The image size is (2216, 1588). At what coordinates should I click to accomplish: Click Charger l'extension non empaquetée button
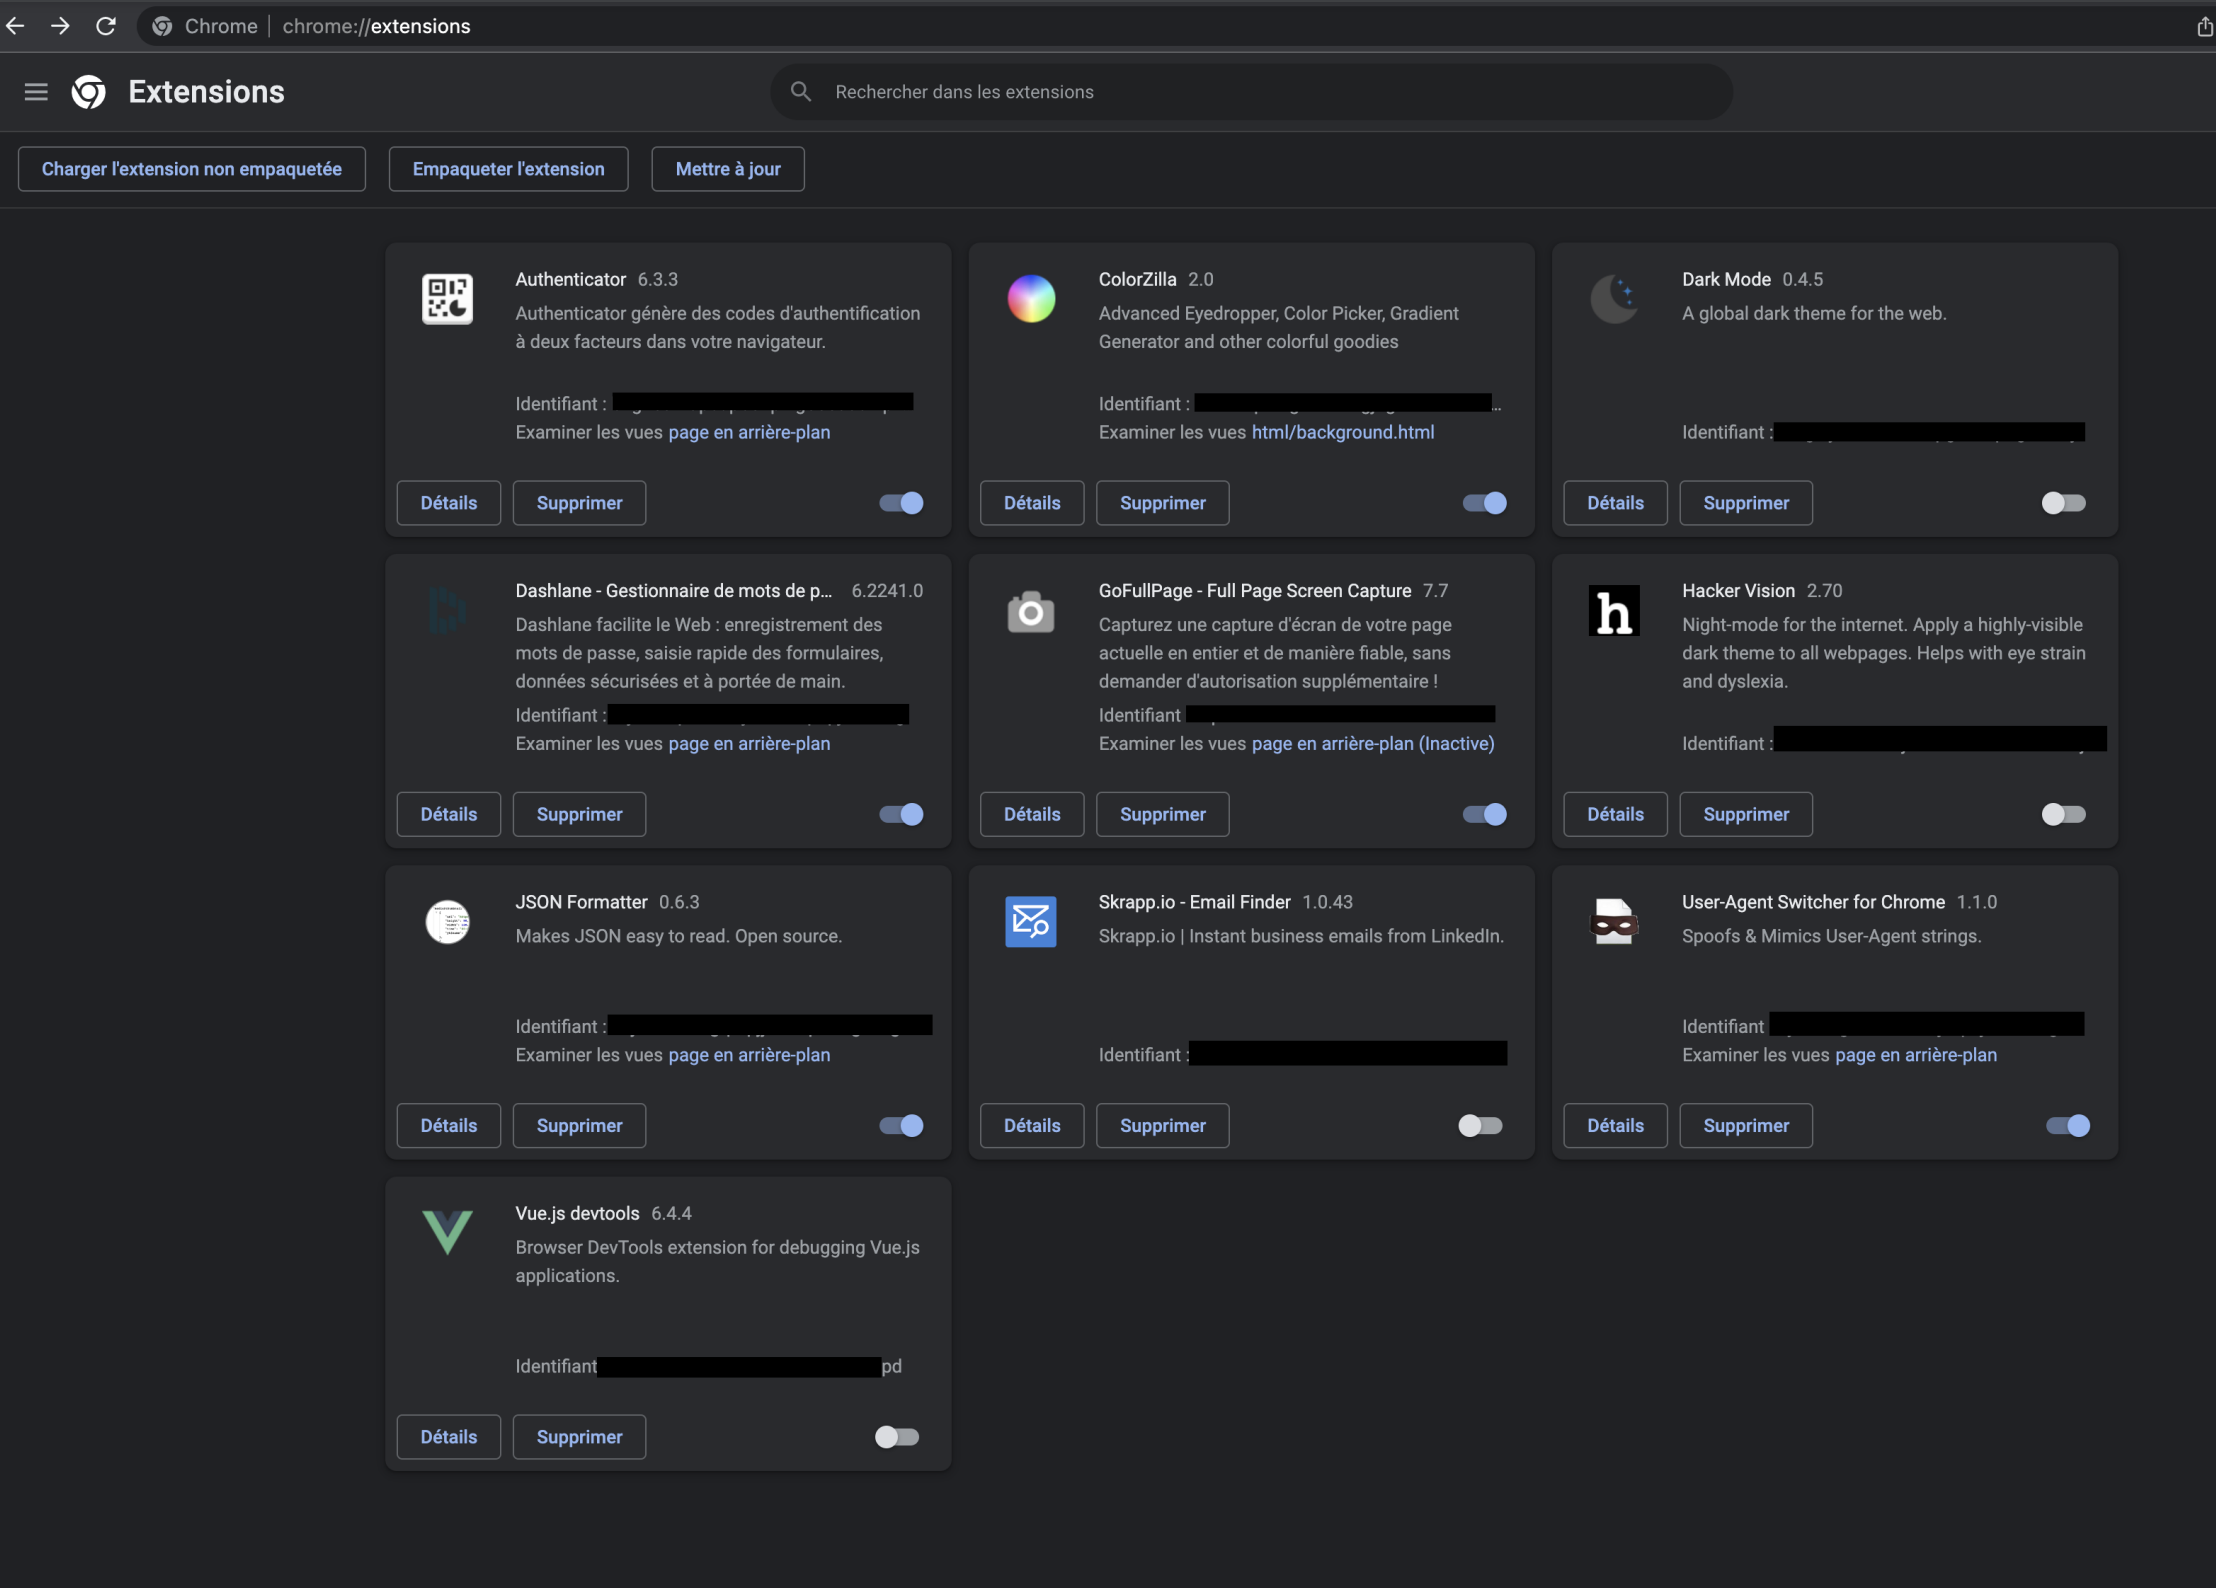point(192,169)
